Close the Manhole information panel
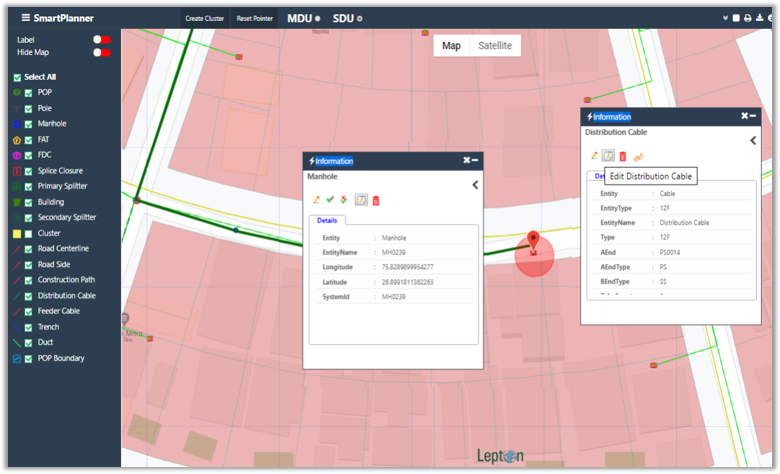780x474 pixels. pyautogui.click(x=467, y=160)
